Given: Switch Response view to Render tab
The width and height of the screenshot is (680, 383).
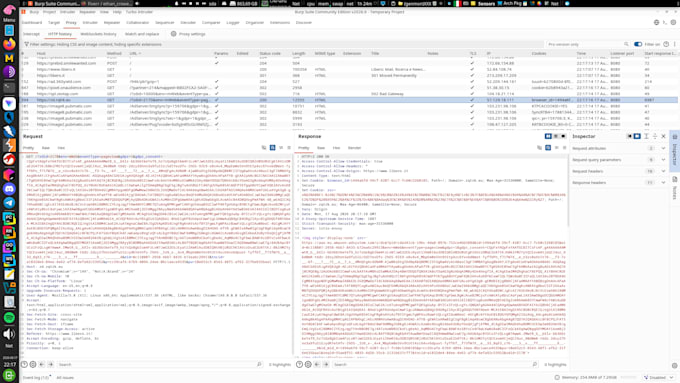Looking at the screenshot, I should 354,148.
